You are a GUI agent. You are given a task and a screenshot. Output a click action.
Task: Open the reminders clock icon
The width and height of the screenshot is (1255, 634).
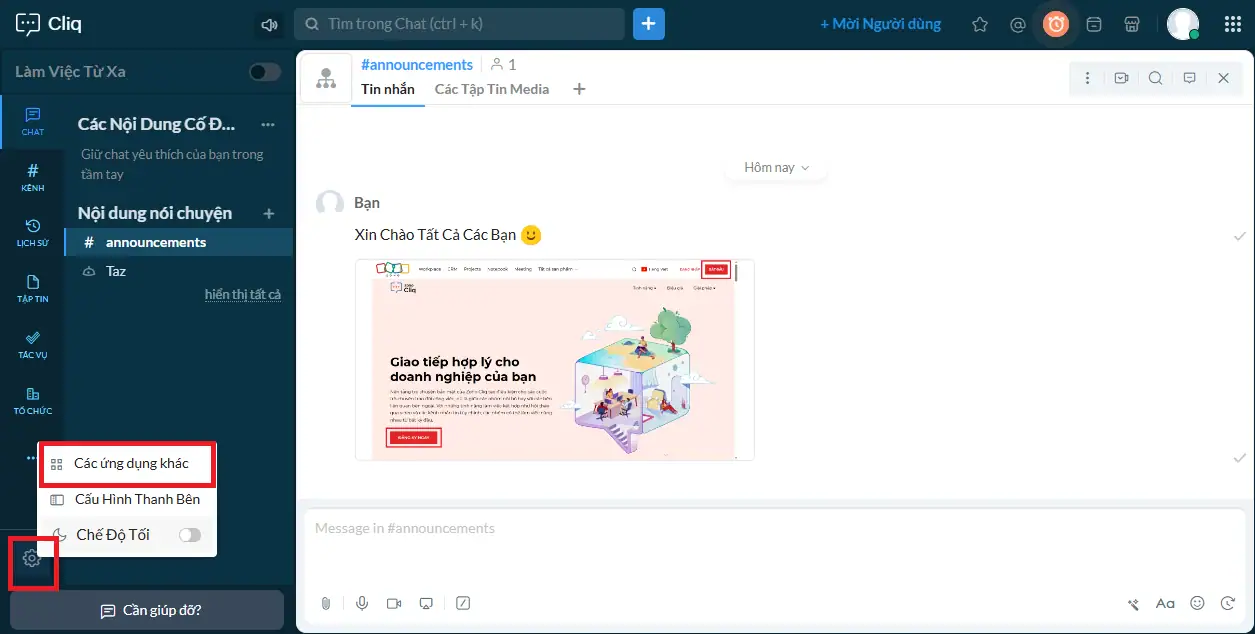point(1056,24)
